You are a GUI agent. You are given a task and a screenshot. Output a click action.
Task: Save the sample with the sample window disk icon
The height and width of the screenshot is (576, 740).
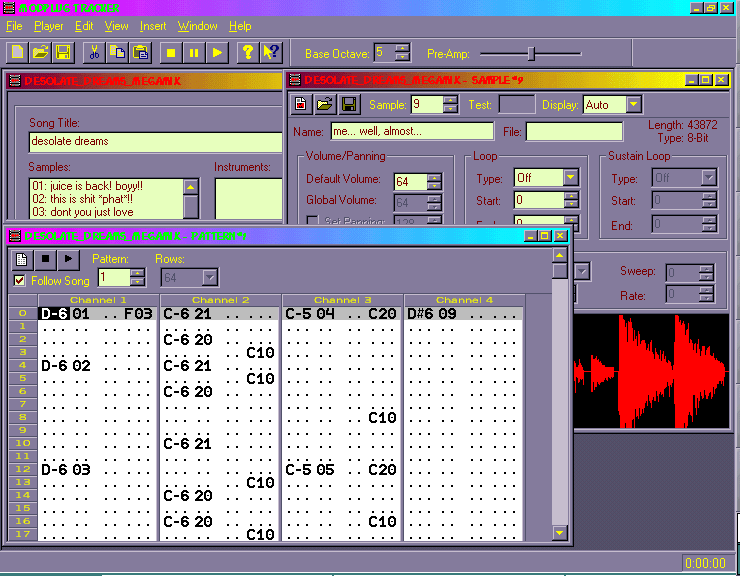coord(349,104)
